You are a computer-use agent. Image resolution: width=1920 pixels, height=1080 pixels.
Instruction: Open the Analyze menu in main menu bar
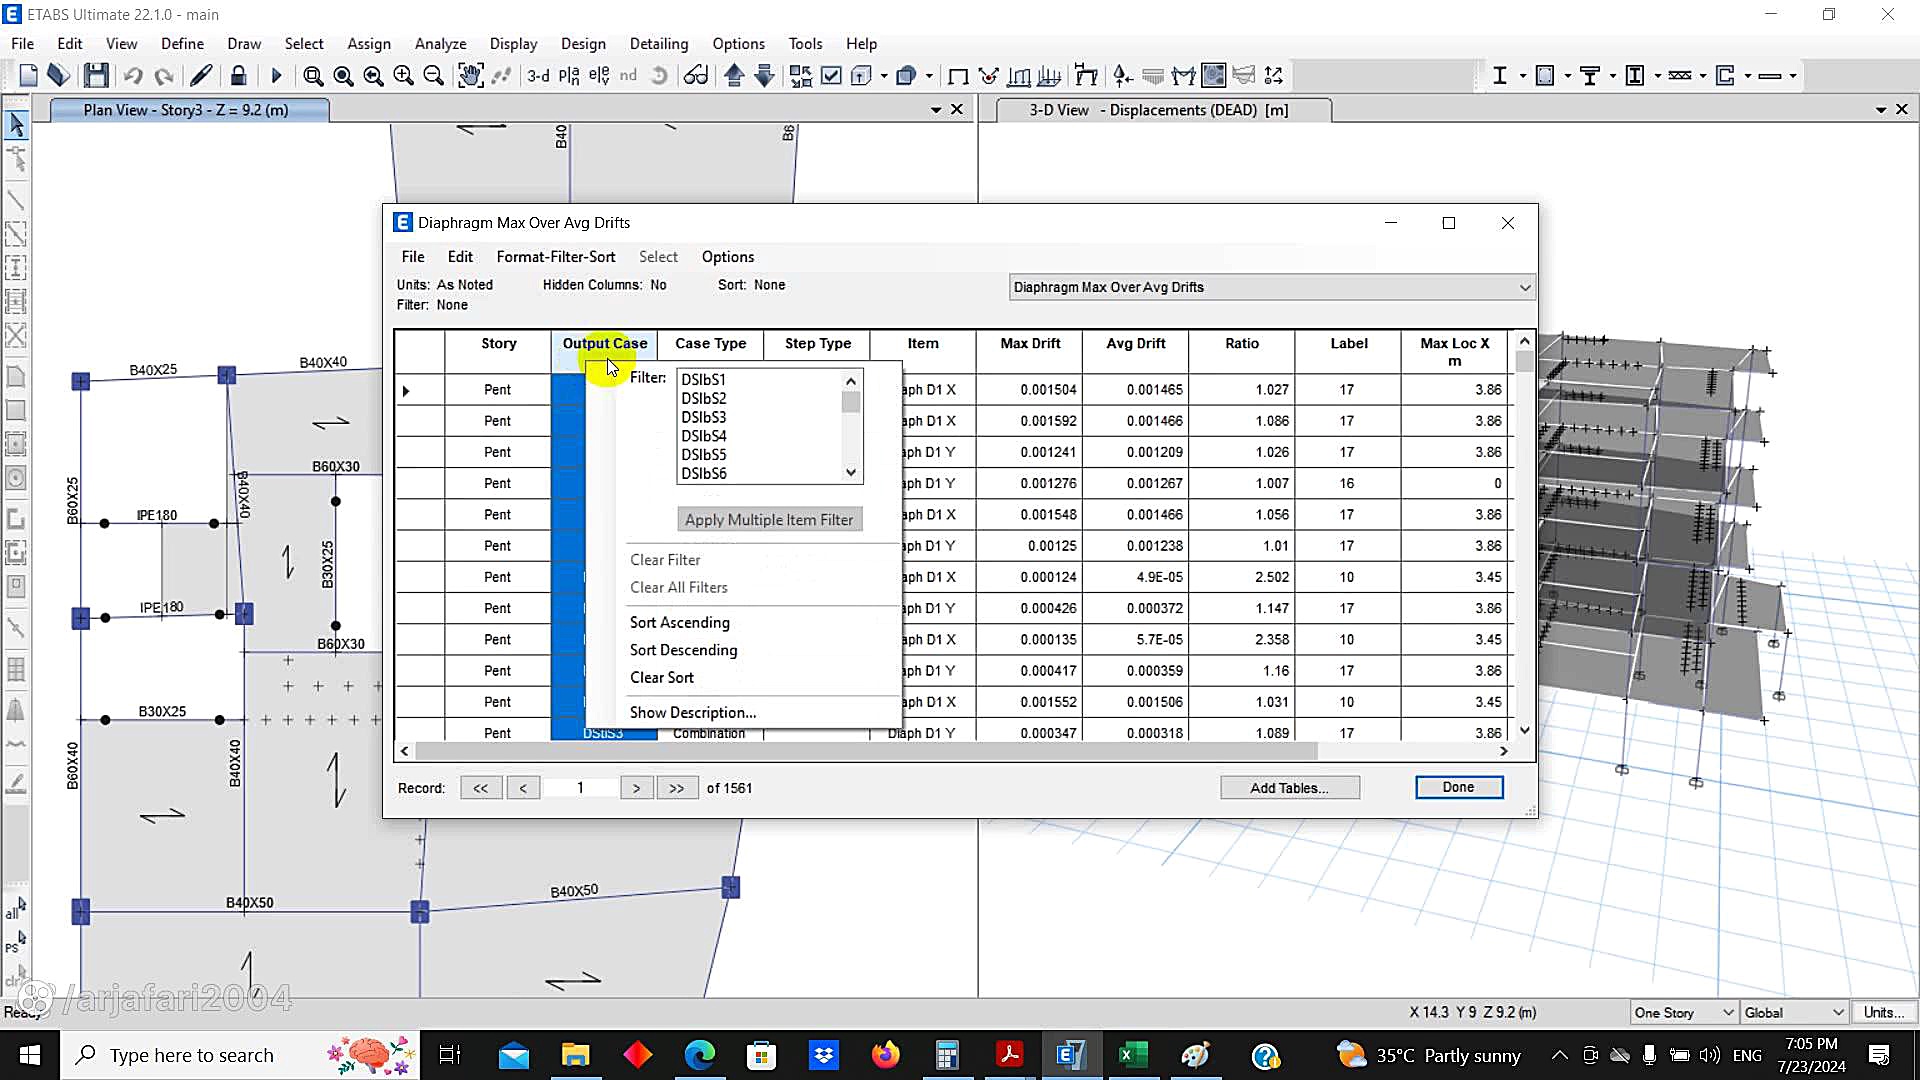(441, 44)
